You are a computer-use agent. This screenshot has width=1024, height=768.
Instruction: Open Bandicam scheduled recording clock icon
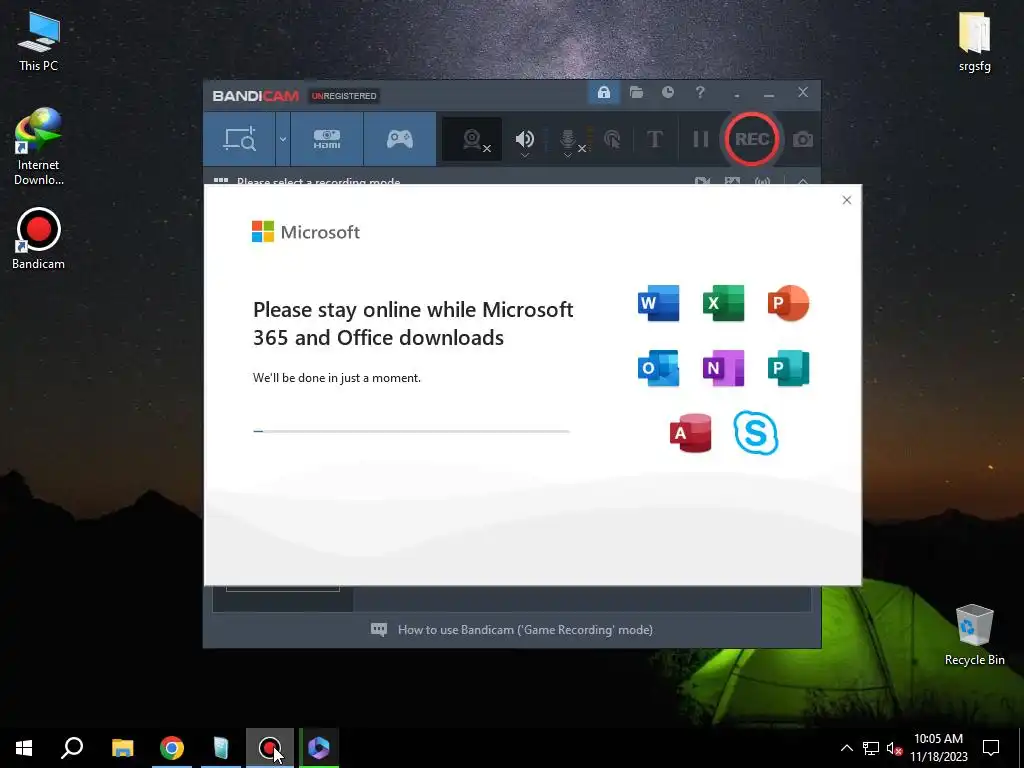667,93
